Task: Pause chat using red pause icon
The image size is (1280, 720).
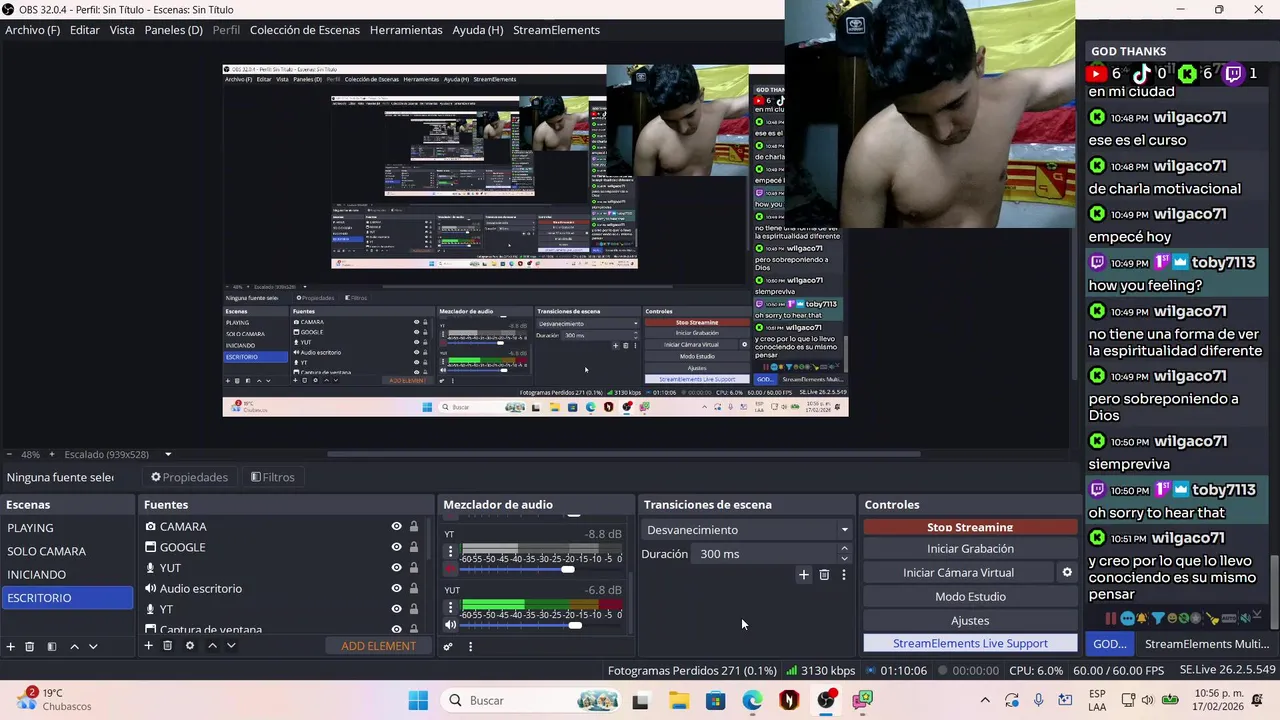Action: (1110, 619)
